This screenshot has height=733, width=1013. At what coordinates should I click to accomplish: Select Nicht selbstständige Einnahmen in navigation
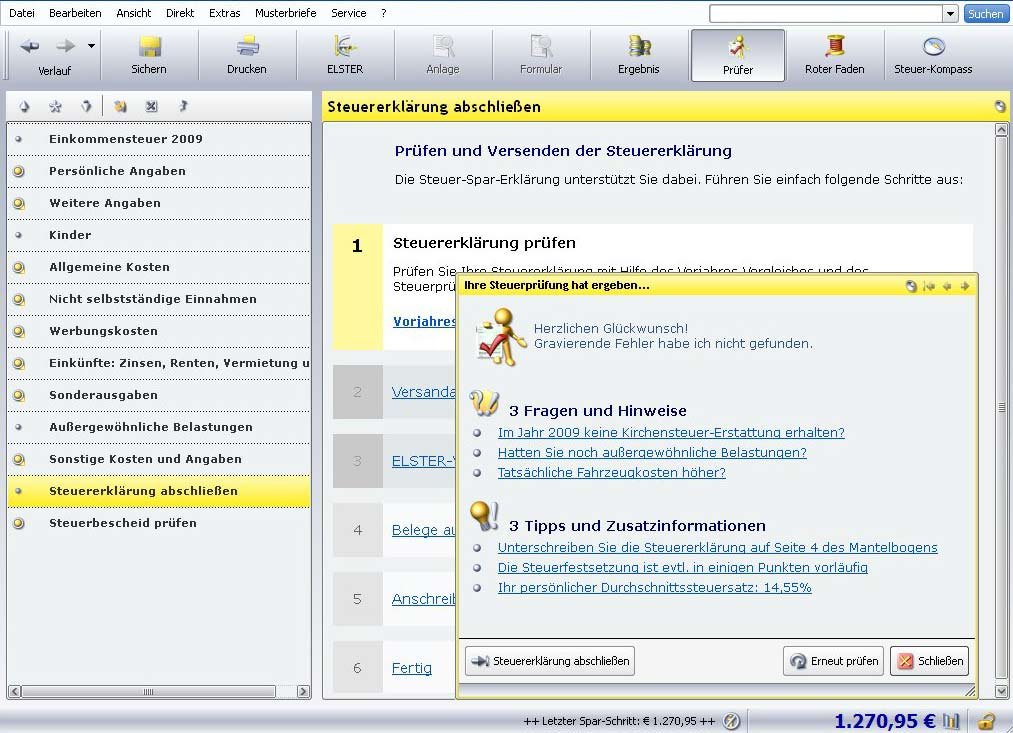tap(159, 299)
